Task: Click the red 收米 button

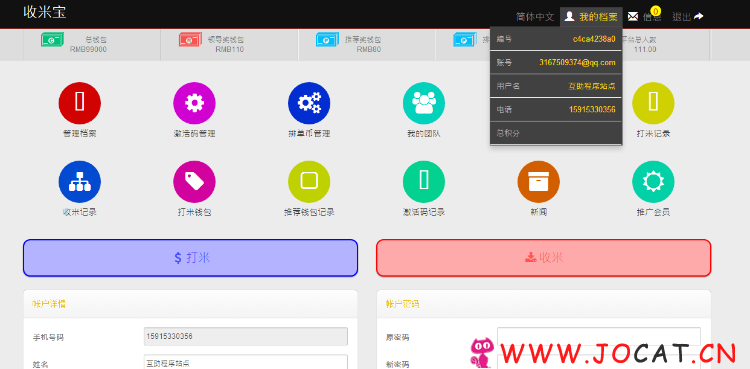Action: [543, 258]
